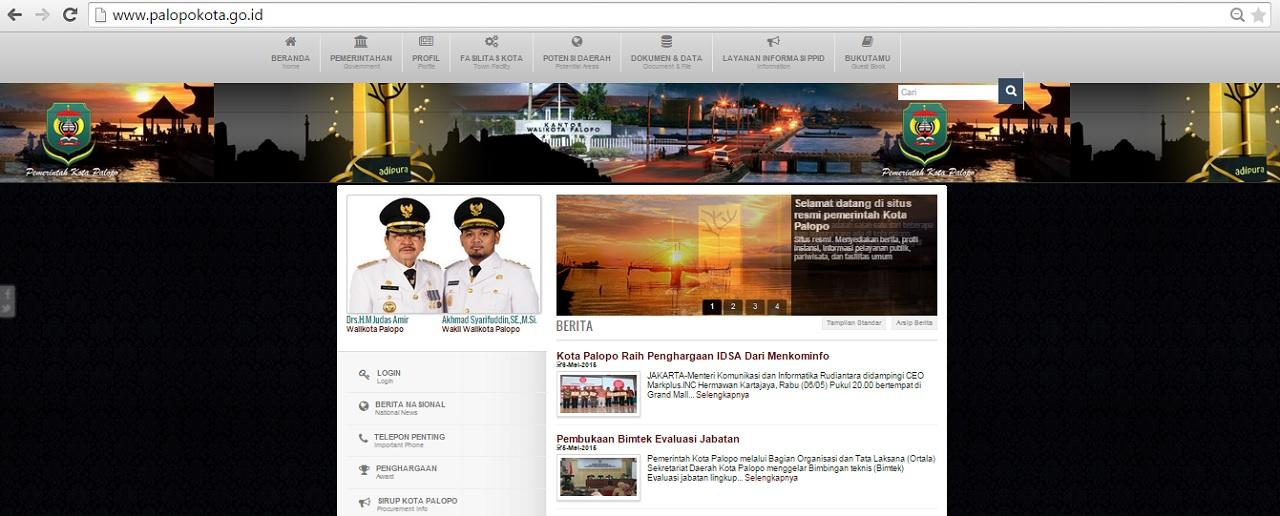Switch to slide 3 in the banner slider
Viewport: 1280px width, 516px height.
point(754,307)
